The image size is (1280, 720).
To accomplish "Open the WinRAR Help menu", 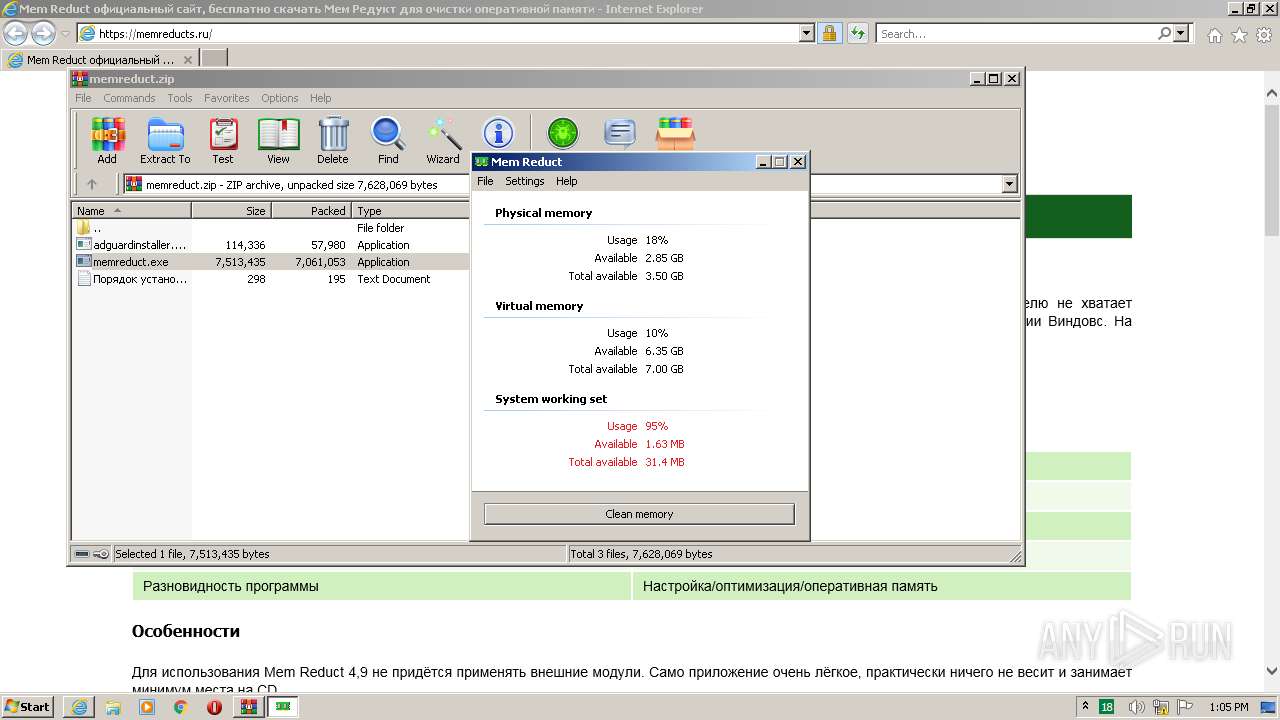I will click(x=320, y=98).
